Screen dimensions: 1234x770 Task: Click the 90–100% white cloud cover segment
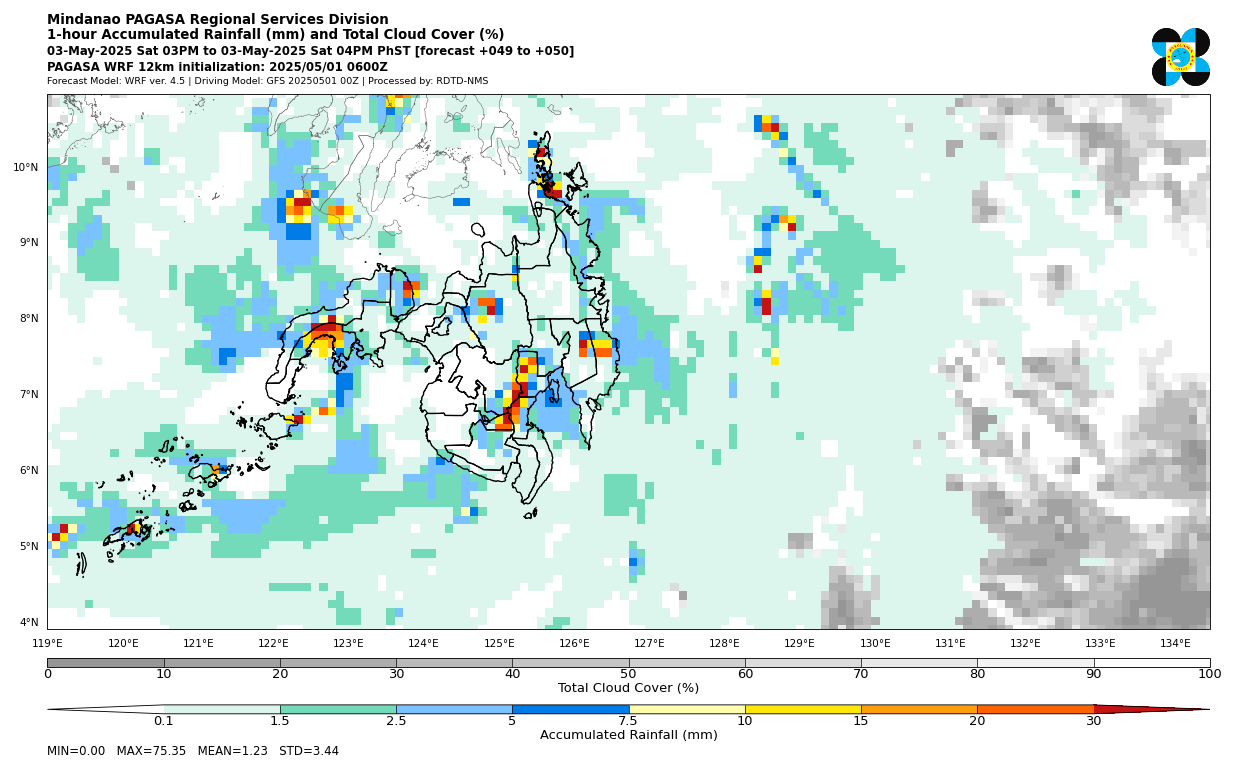point(1152,662)
